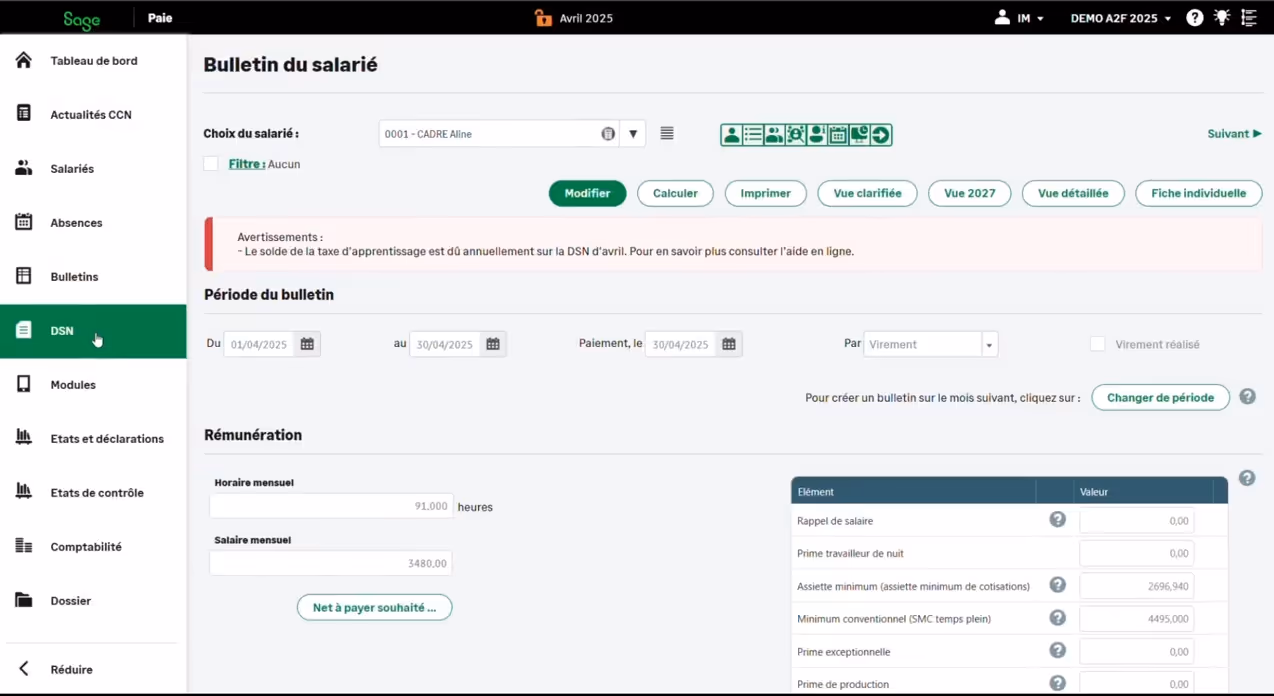Click the employee search magnifier icon in the green toolbar
This screenshot has width=1274, height=696.
pos(796,135)
